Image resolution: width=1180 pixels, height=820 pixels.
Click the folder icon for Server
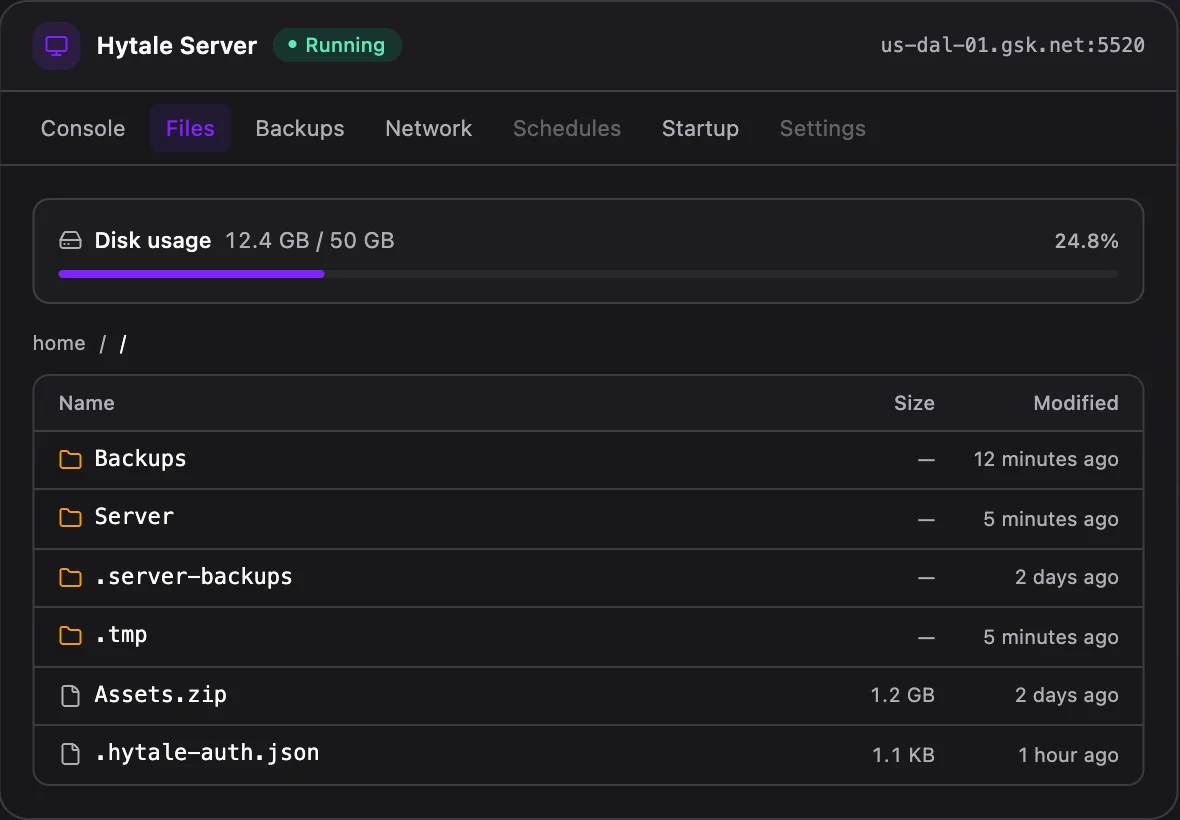(70, 518)
